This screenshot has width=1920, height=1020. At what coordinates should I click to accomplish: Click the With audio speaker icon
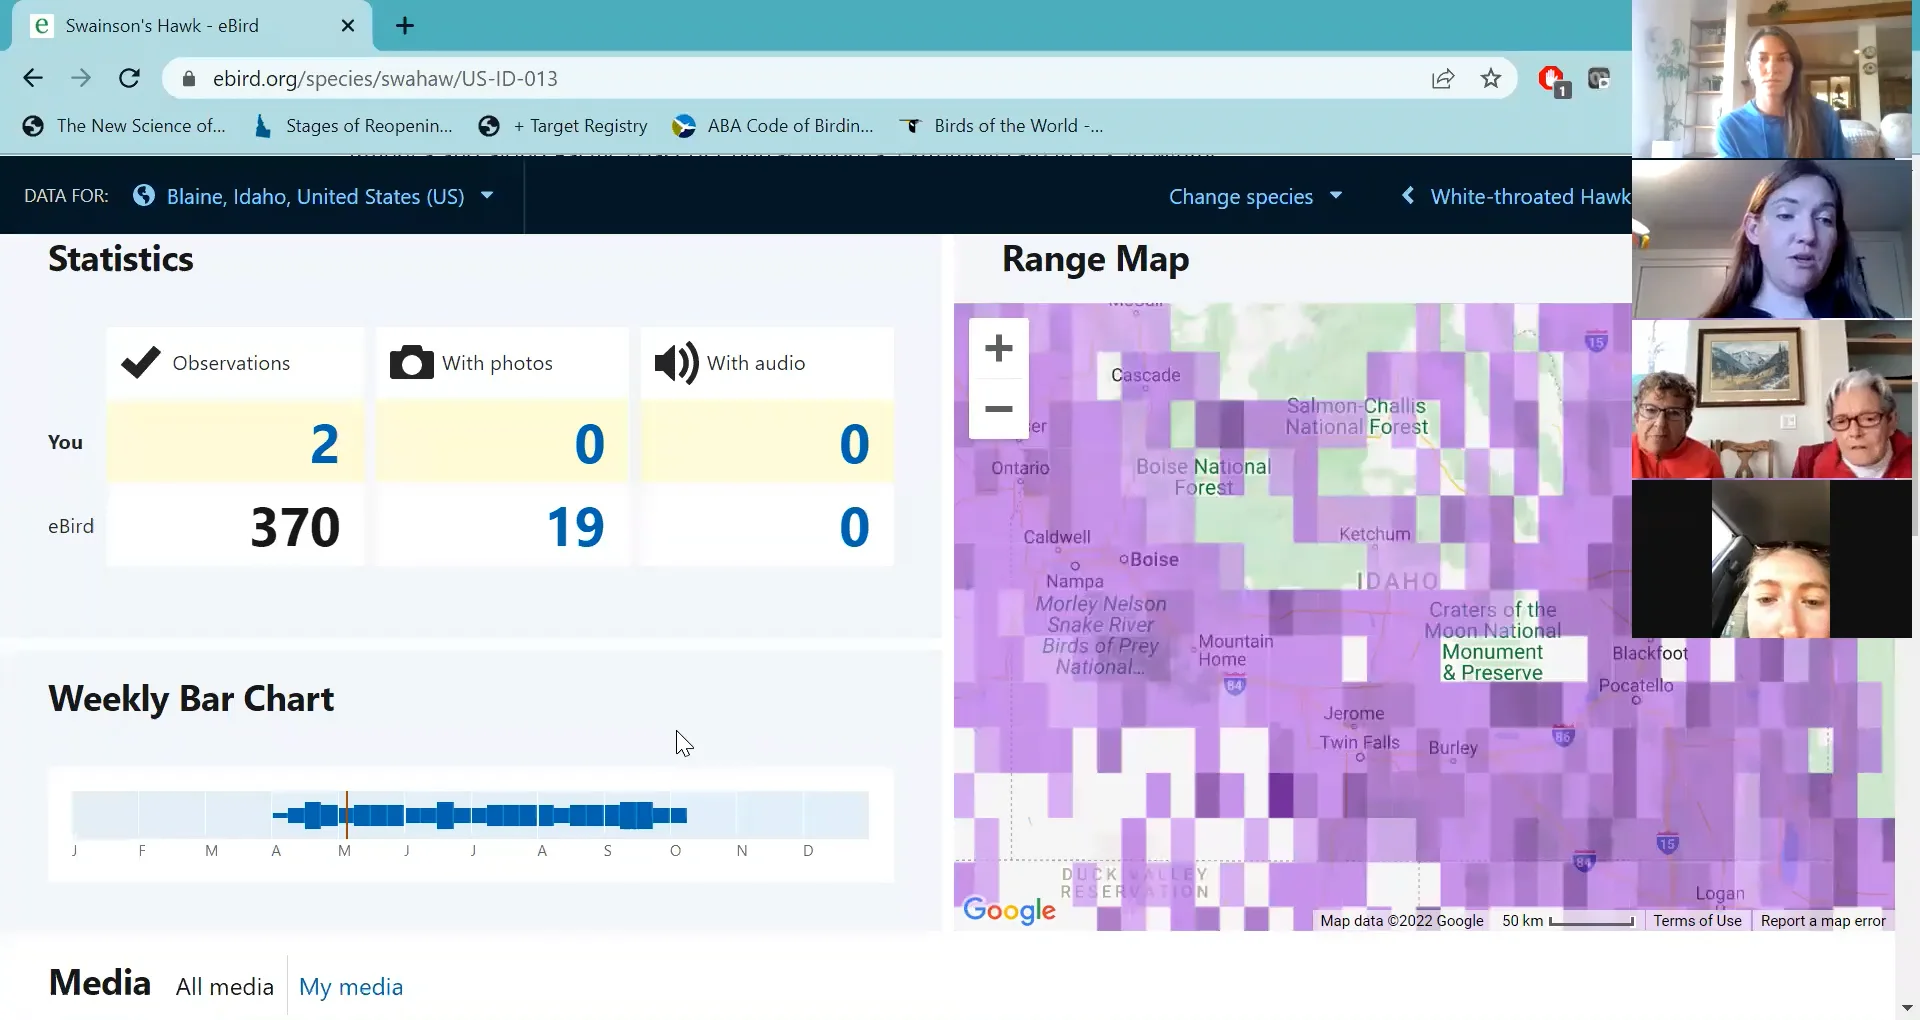675,363
